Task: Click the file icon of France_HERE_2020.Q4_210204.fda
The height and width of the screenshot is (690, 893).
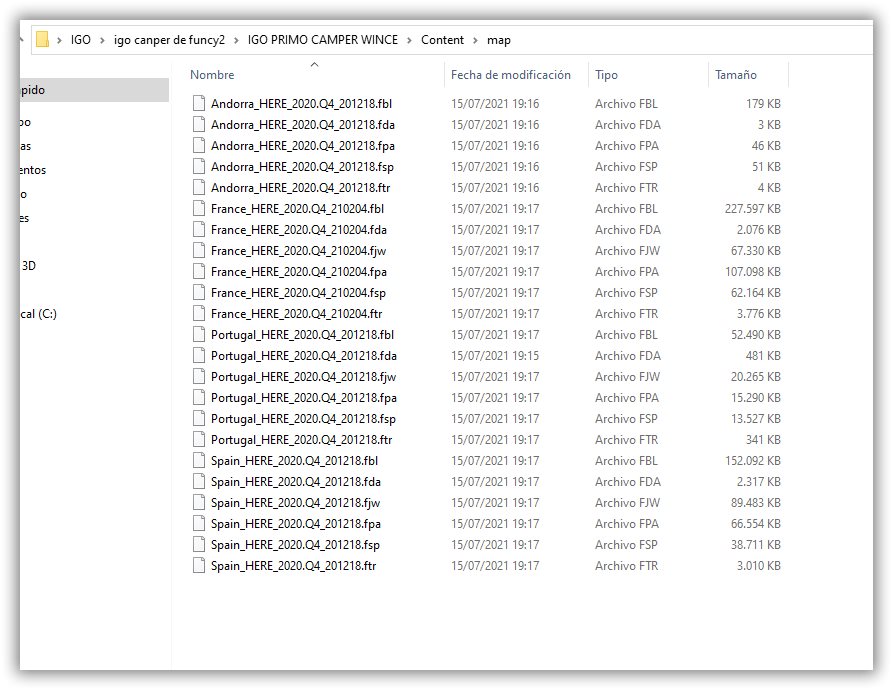Action: click(199, 229)
